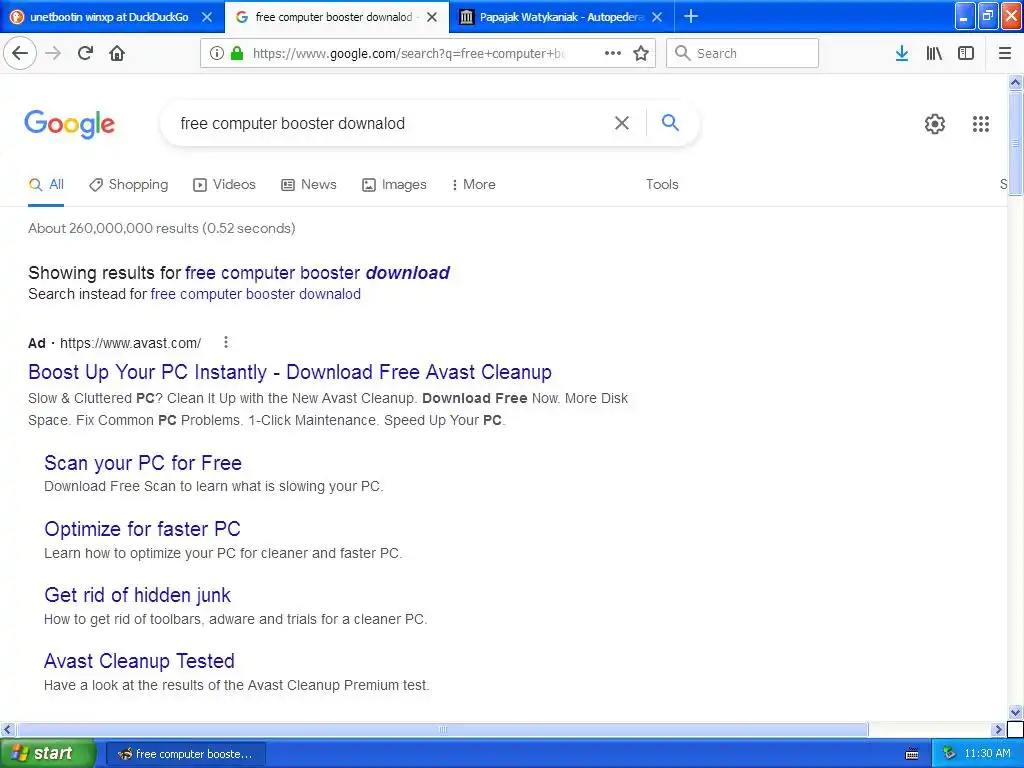The height and width of the screenshot is (768, 1024).
Task: Open the Library bookmarks icon
Action: [934, 53]
